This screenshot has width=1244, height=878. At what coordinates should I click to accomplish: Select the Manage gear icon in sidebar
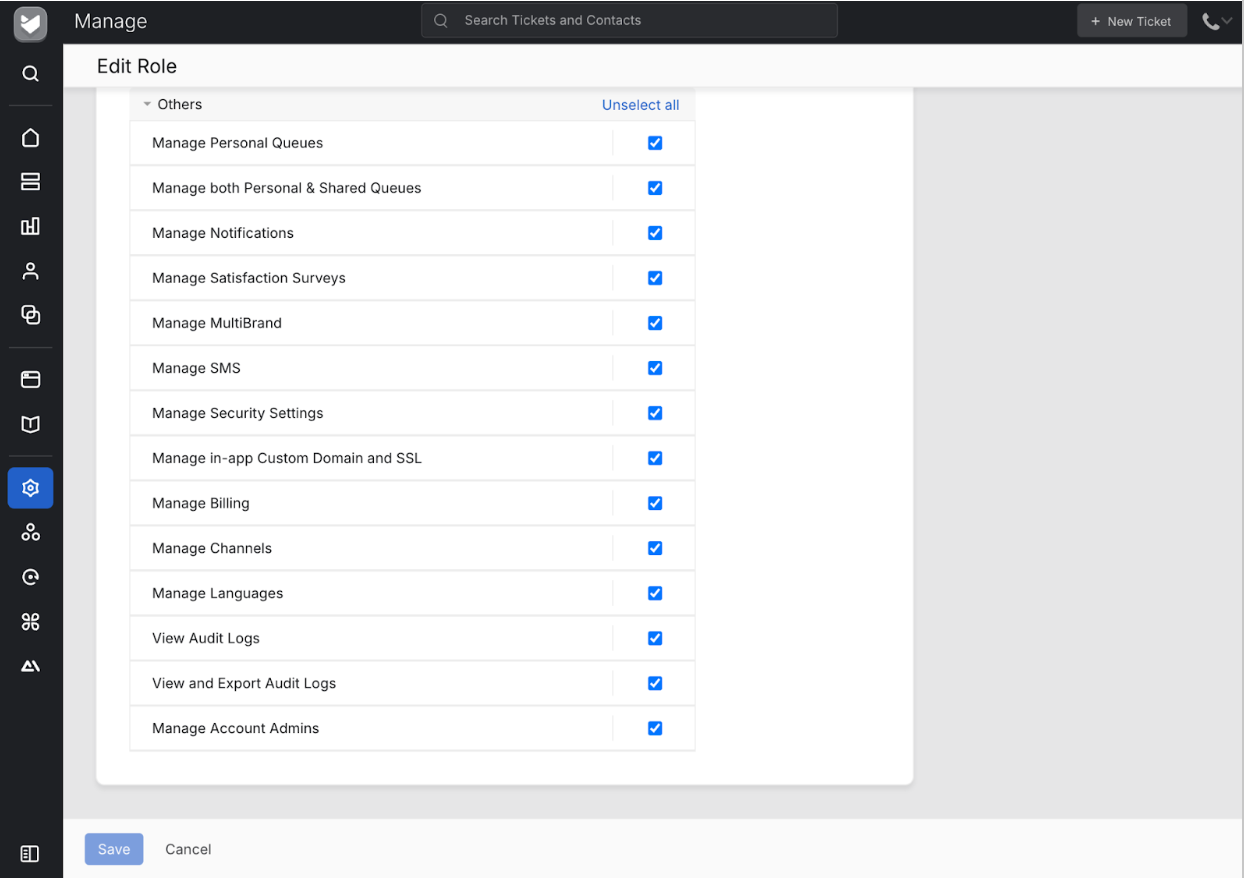pos(30,488)
